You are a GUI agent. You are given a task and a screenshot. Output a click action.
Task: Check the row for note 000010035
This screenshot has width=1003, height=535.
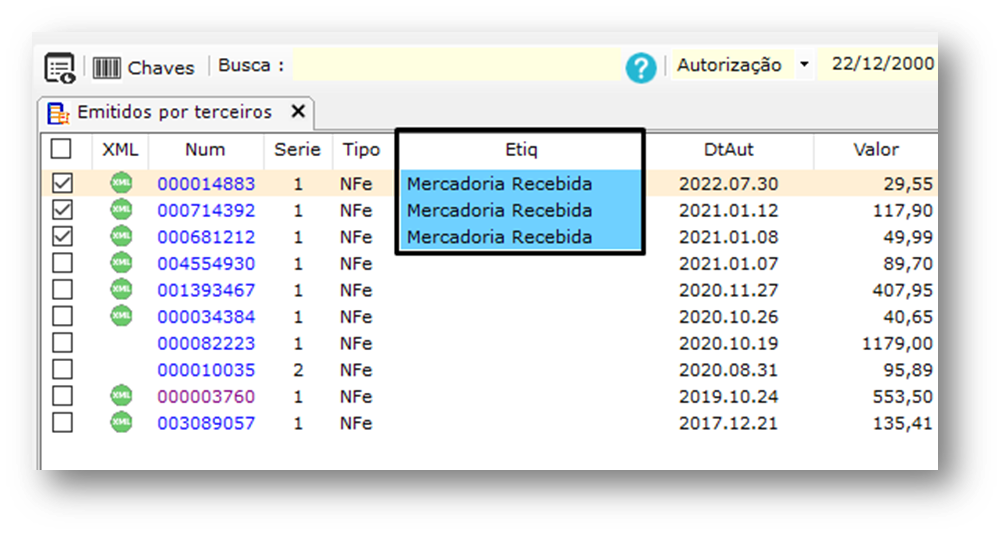(62, 369)
